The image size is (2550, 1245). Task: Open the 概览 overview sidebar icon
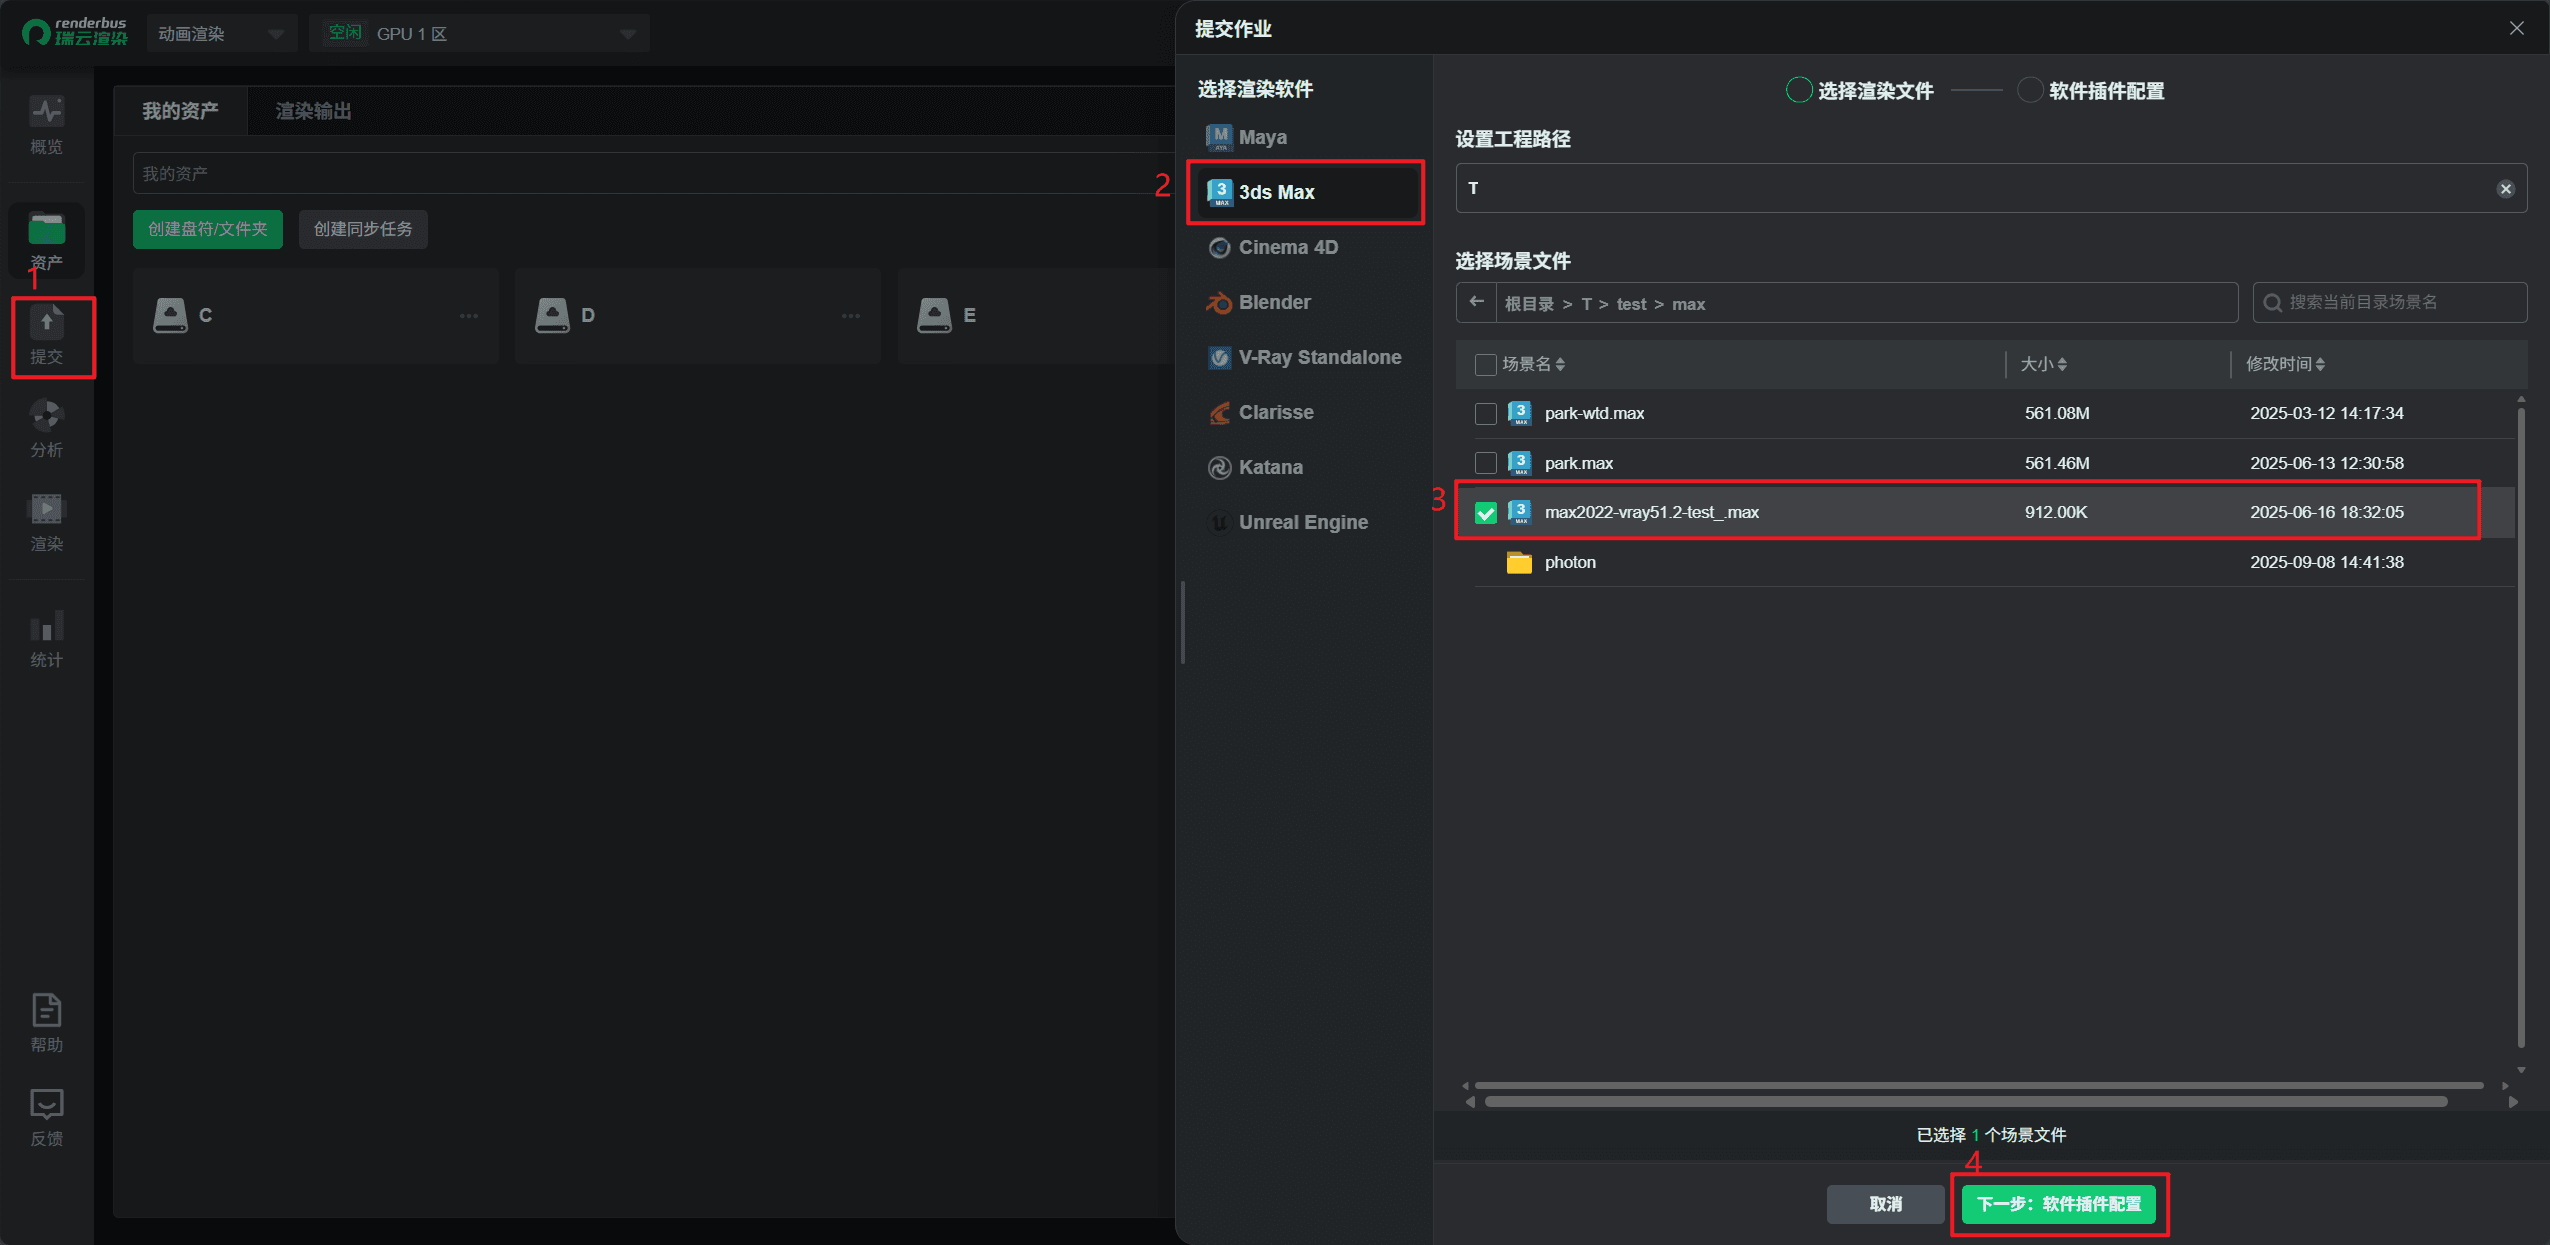46,125
